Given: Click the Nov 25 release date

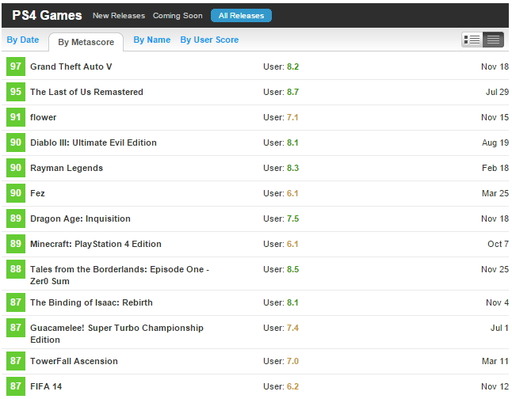Looking at the screenshot, I should tap(495, 269).
